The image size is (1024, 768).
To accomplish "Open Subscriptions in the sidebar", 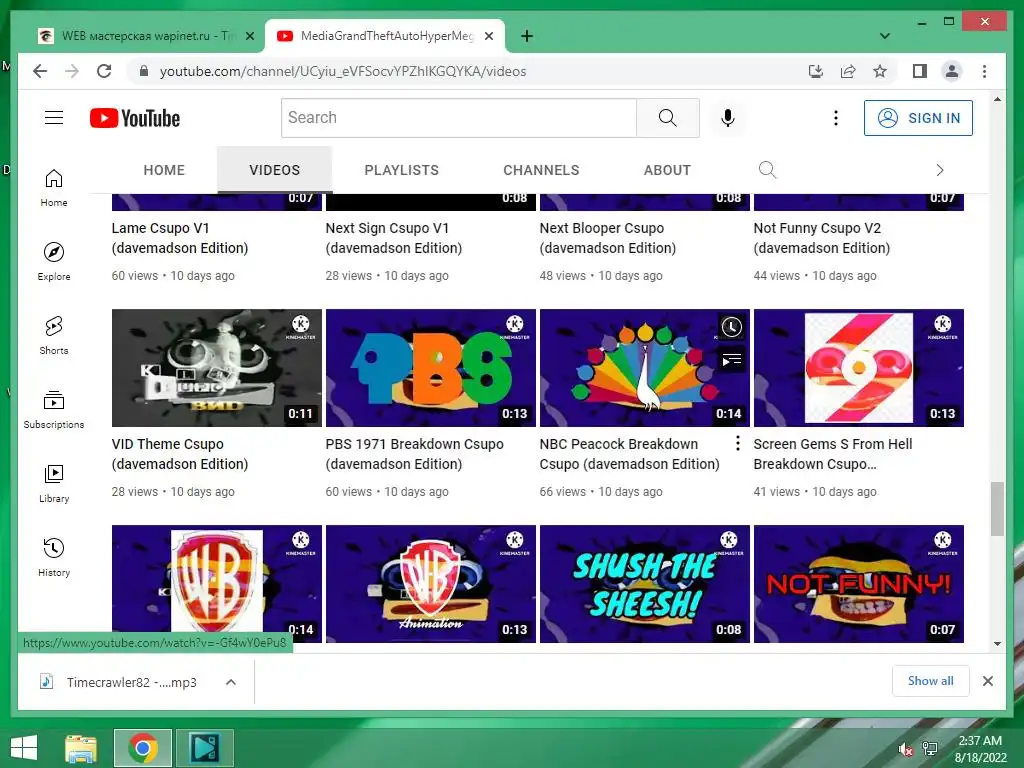I will 54,409.
